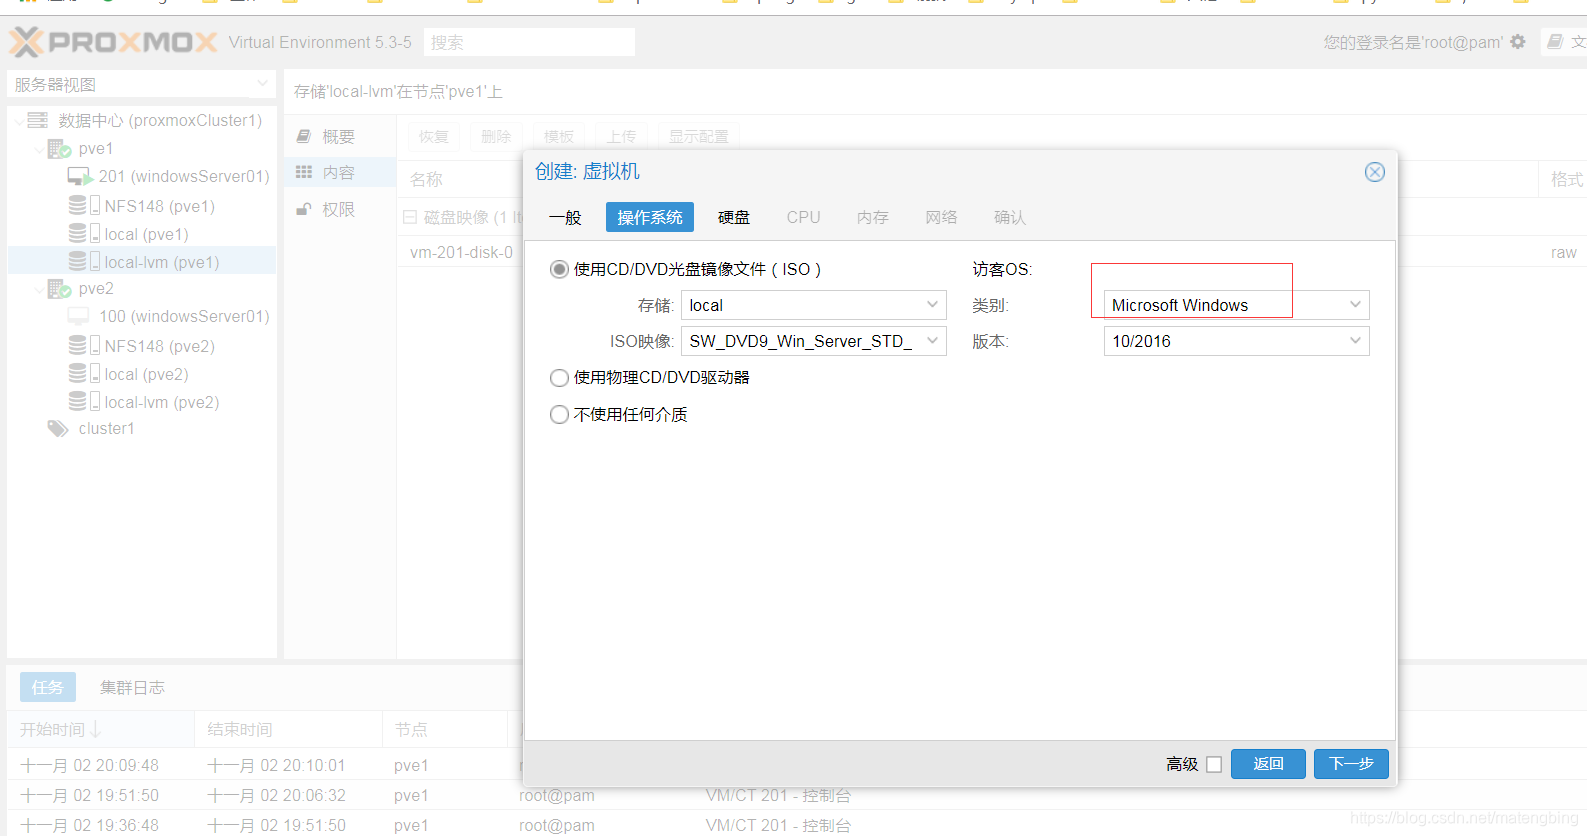Viewport: 1587px width, 836px height.
Task: Open the ISO image dropdown
Action: pos(932,341)
